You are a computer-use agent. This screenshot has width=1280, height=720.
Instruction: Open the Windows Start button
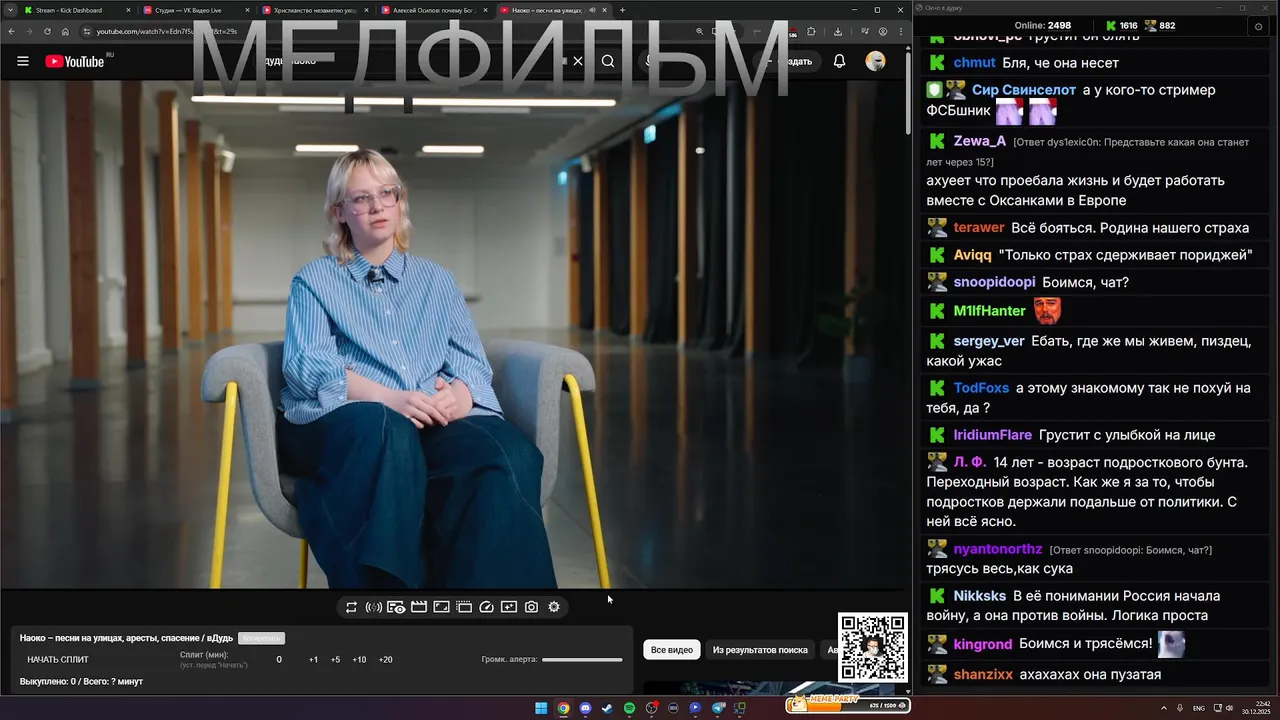541,708
